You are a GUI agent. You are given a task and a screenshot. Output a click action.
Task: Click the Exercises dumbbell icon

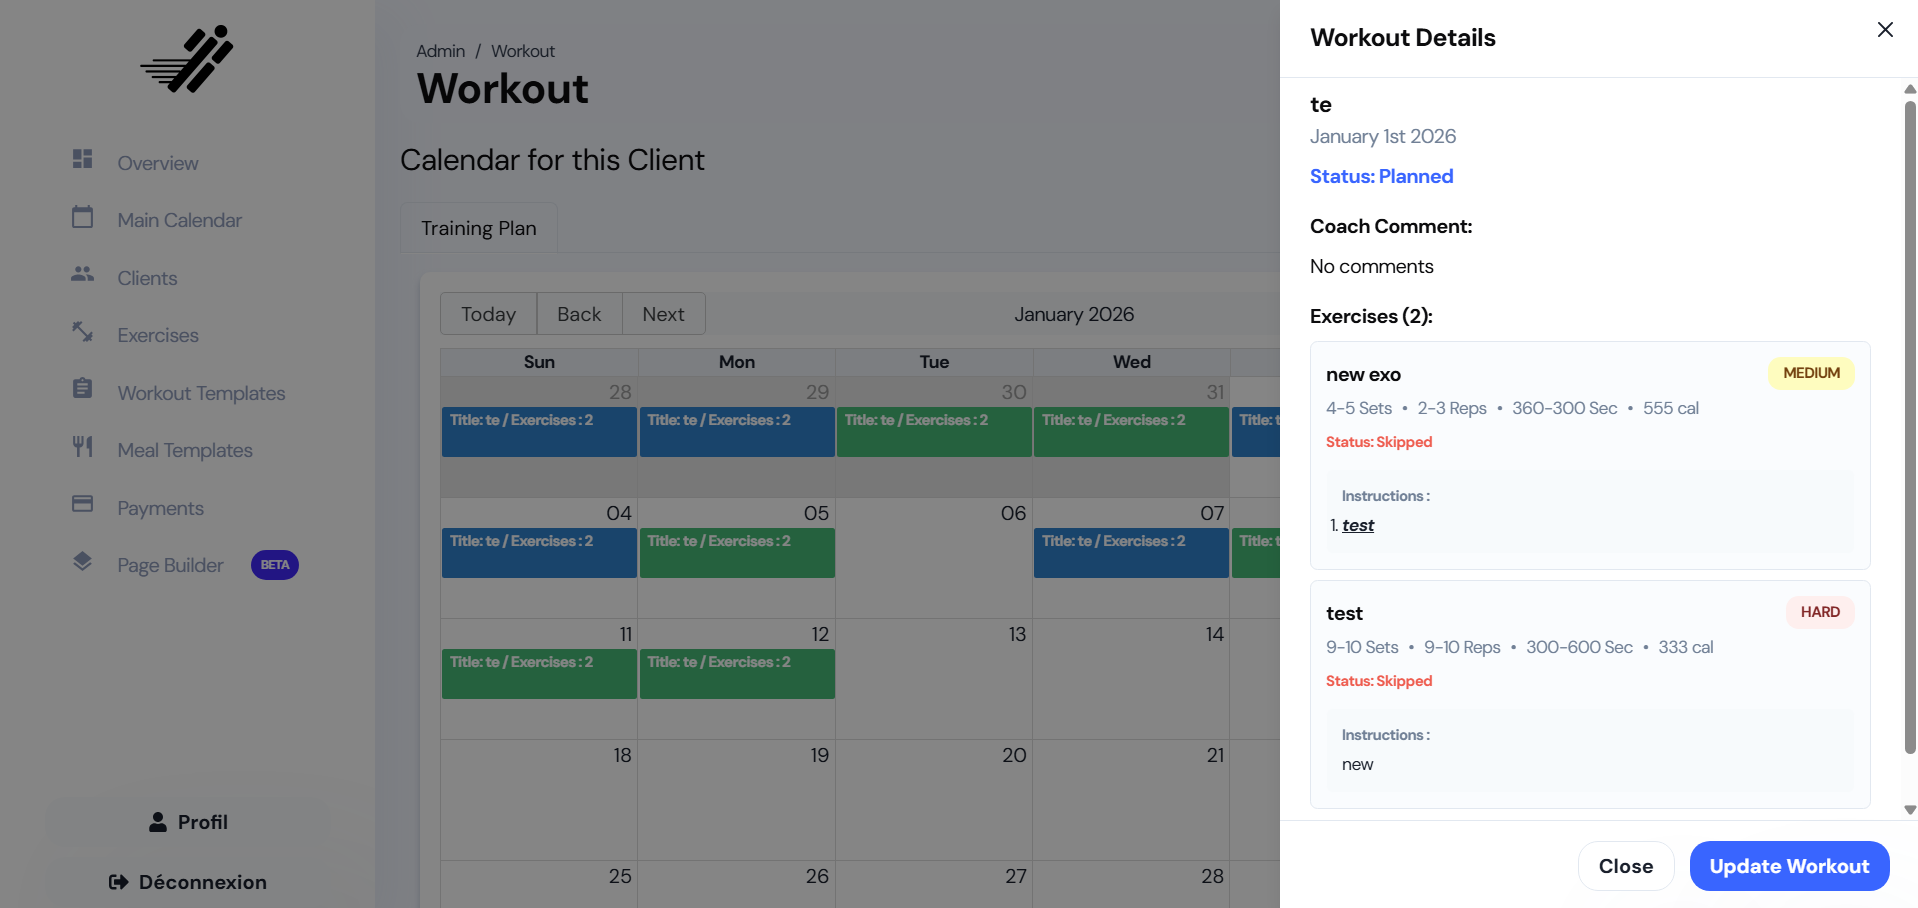tap(82, 331)
